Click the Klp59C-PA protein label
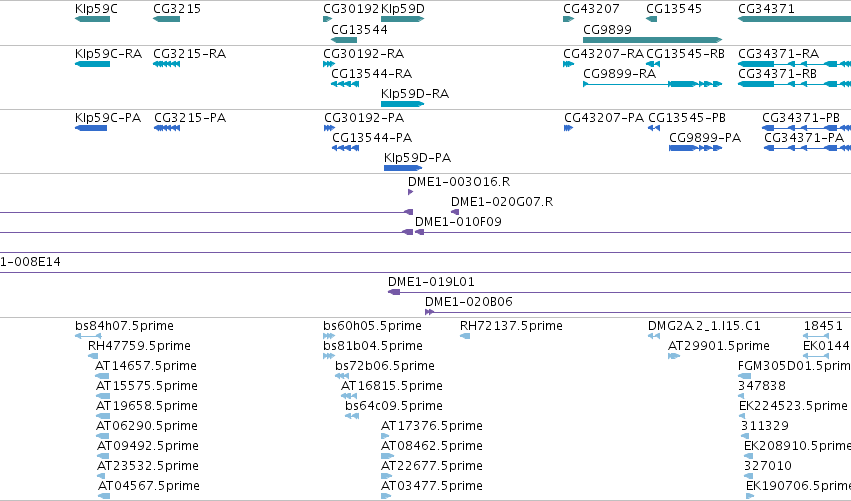The width and height of the screenshot is (851, 501). click(x=108, y=118)
